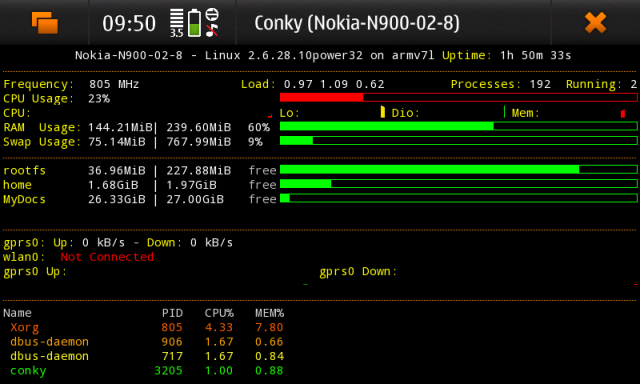
Task: Select the 'wlan0:' interface label
Action: (x=24, y=257)
